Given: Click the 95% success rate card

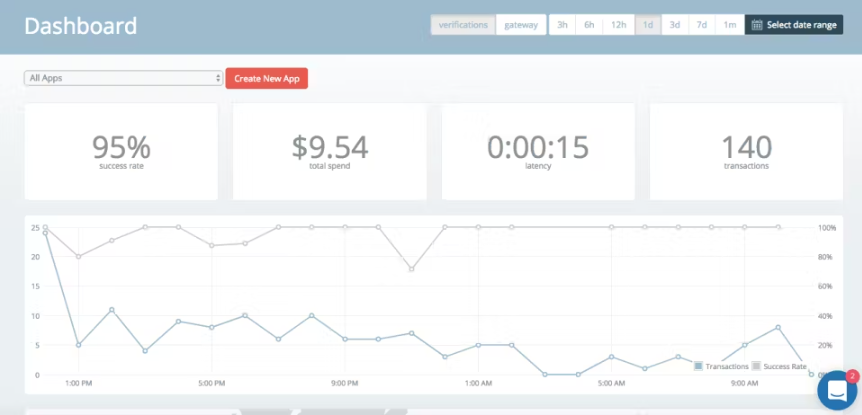Looking at the screenshot, I should (120, 151).
